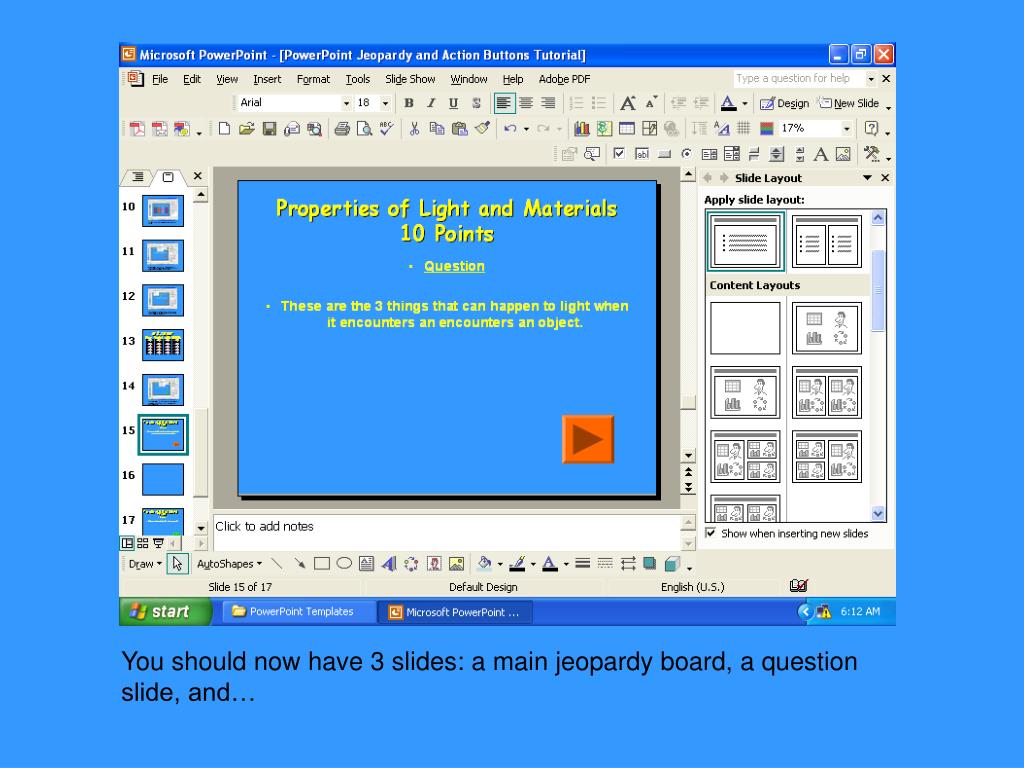The width and height of the screenshot is (1024, 768).
Task: Draw an oval shape in Drawing toolbar
Action: pos(344,564)
